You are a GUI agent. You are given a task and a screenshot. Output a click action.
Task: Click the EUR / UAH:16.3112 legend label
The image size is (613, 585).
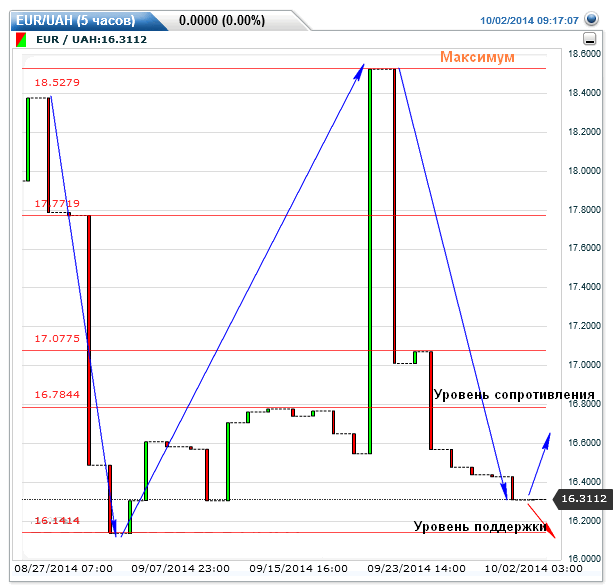91,39
